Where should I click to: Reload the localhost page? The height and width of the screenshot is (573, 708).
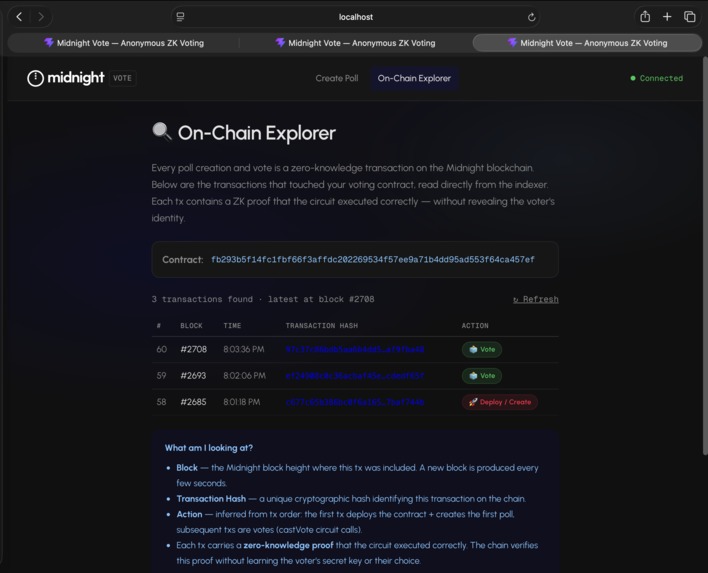531,17
